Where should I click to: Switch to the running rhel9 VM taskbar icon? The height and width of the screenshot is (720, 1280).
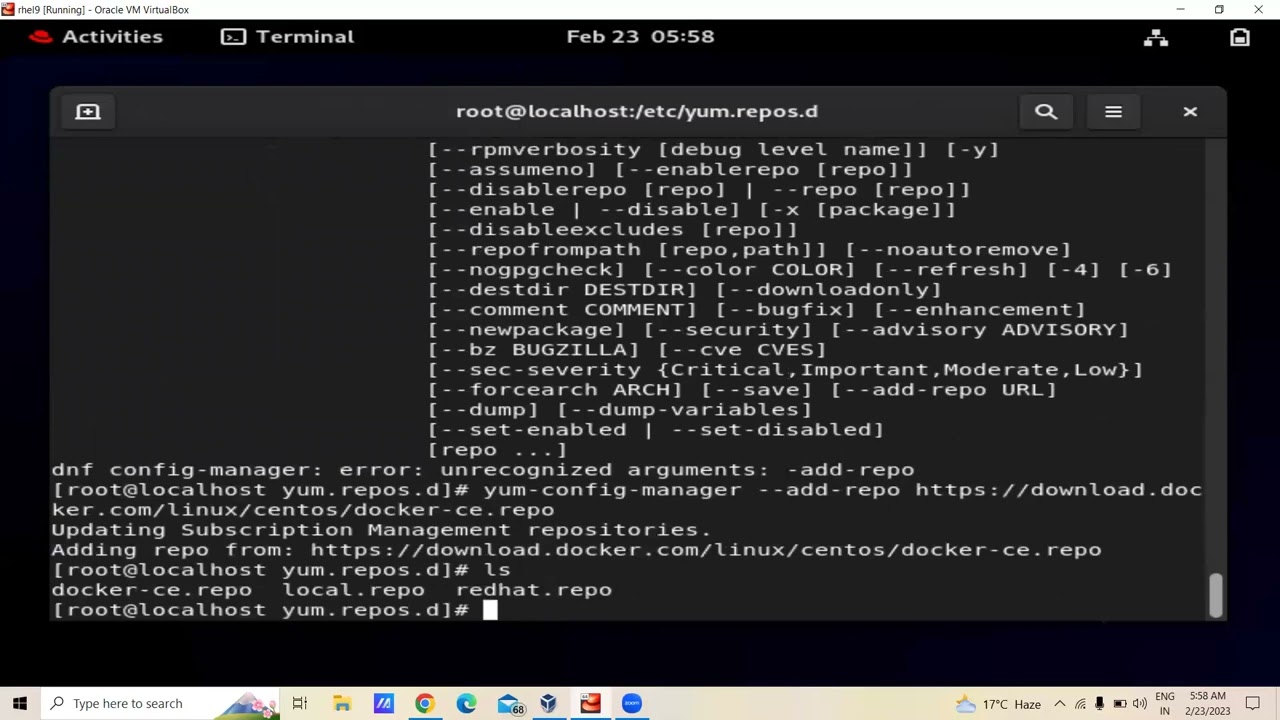pyautogui.click(x=590, y=703)
